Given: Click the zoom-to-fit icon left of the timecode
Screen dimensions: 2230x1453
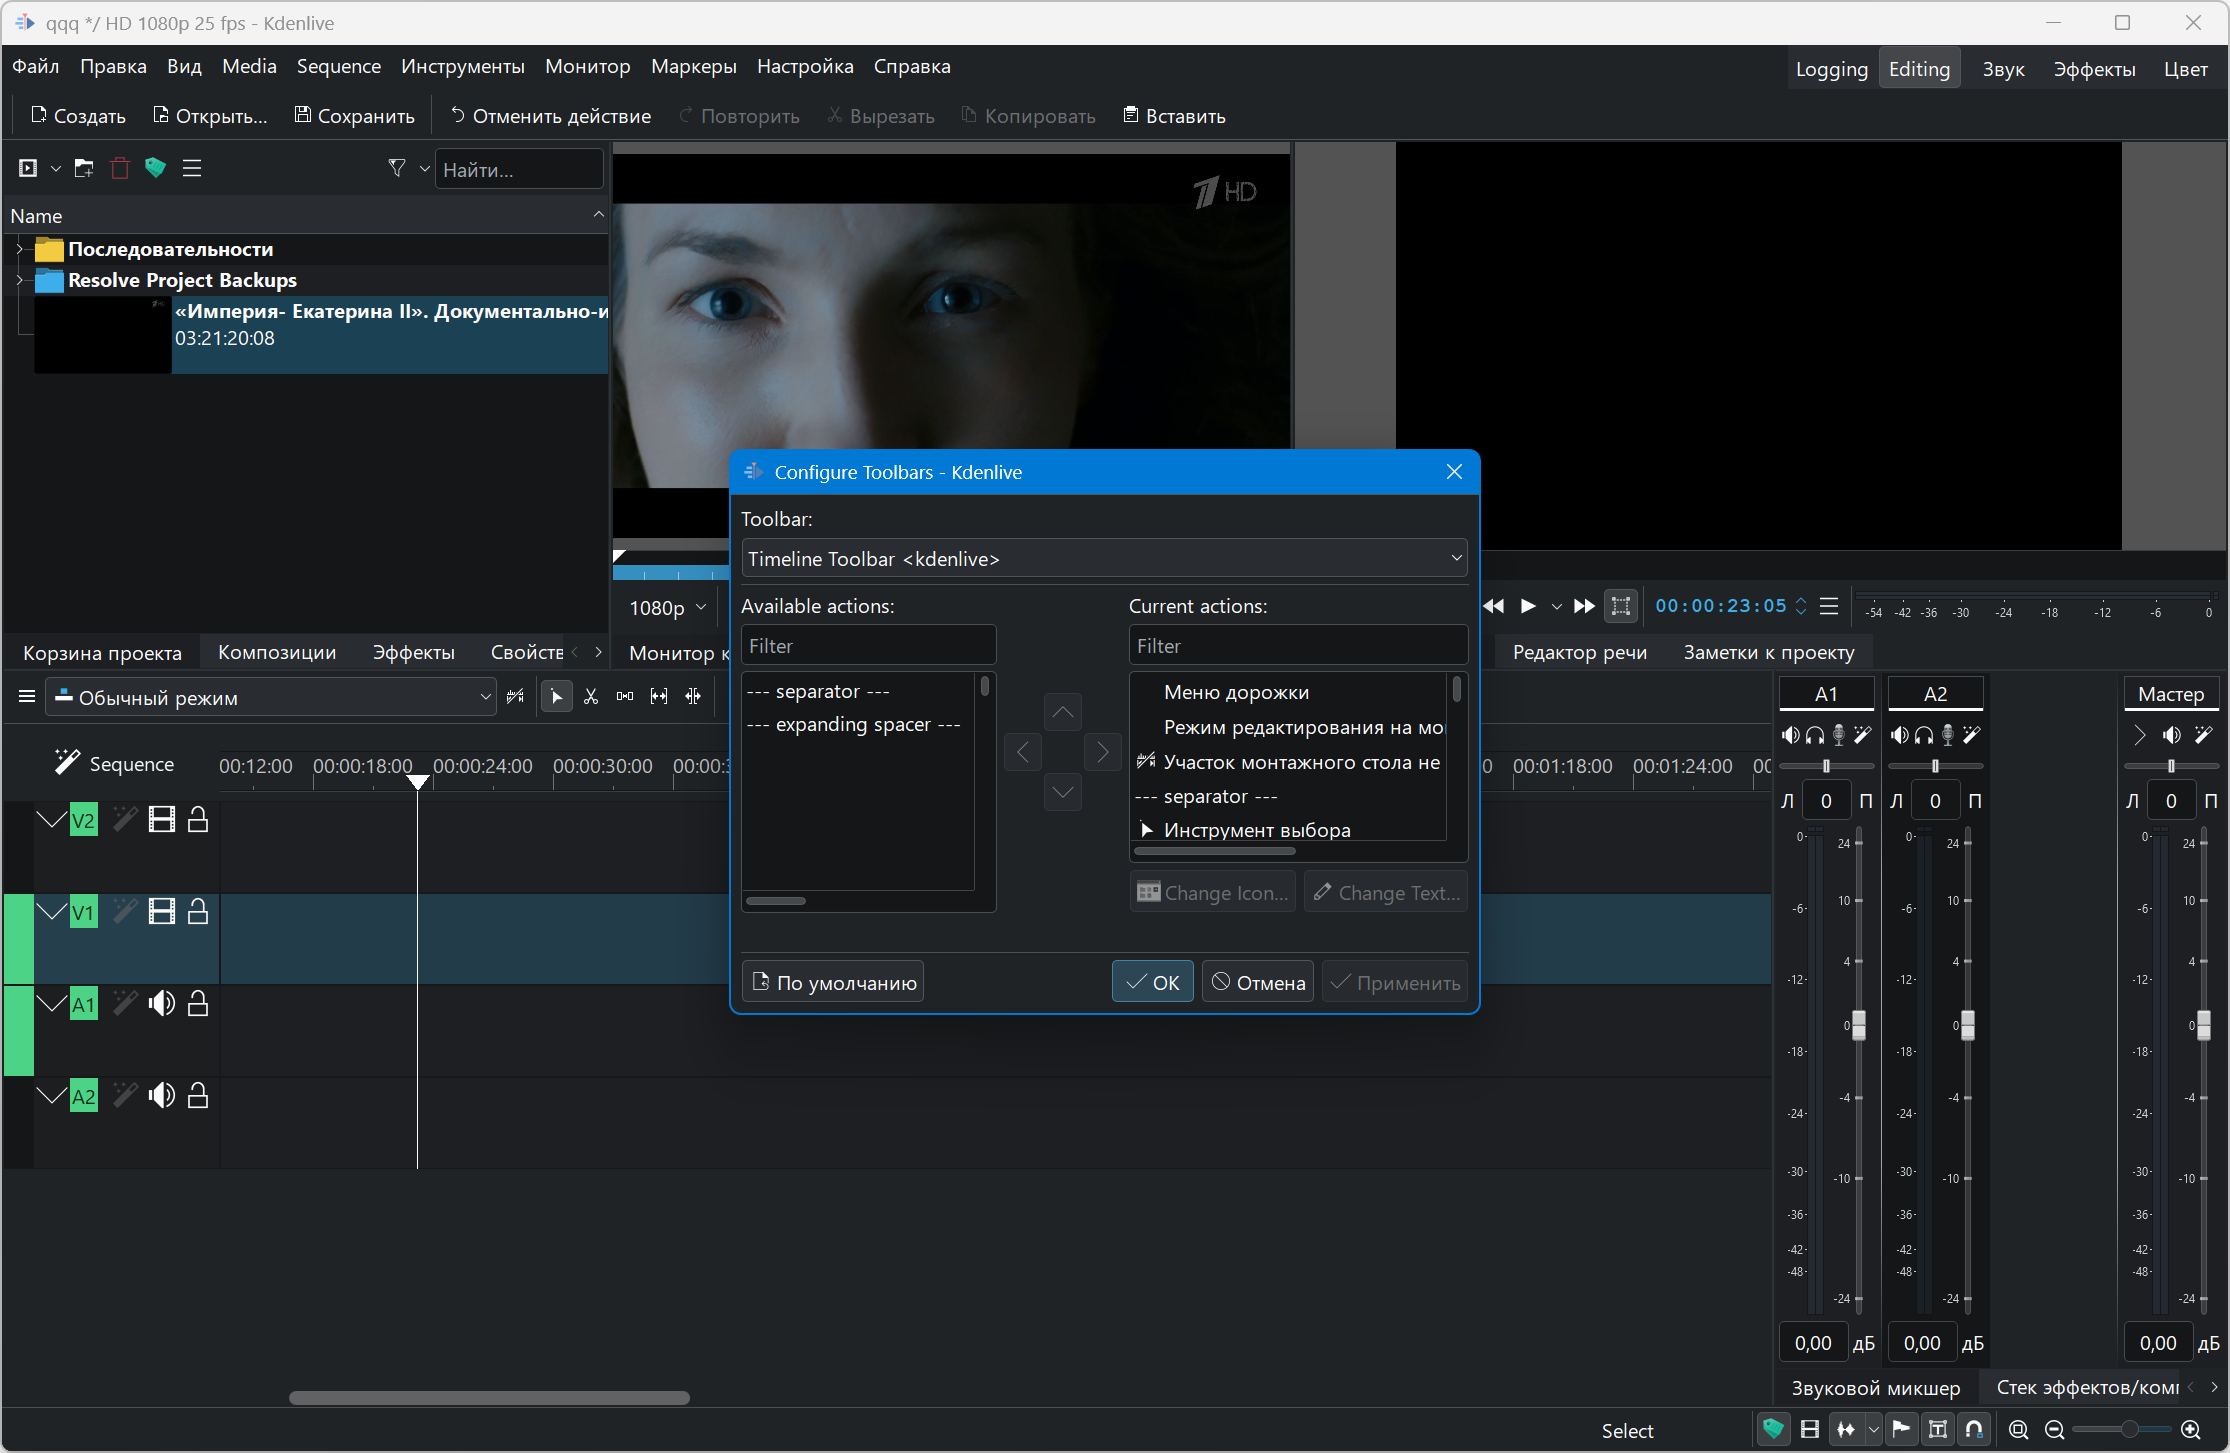Looking at the screenshot, I should point(1620,606).
